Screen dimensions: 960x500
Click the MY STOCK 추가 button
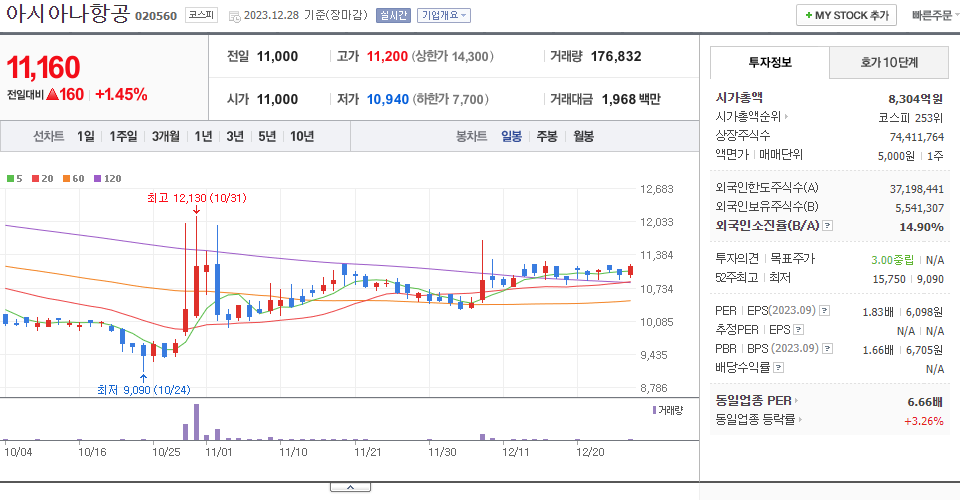tap(846, 15)
